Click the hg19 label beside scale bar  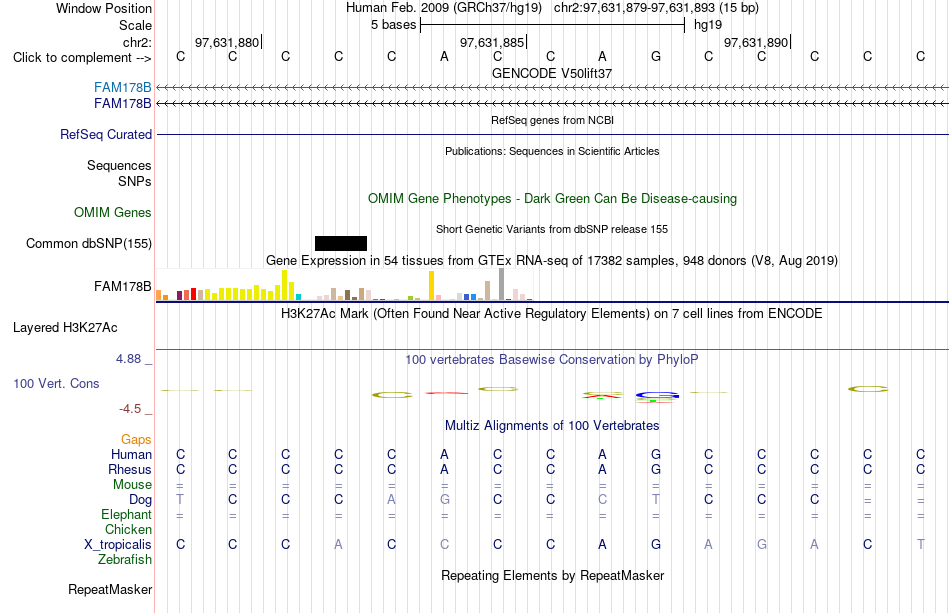708,25
